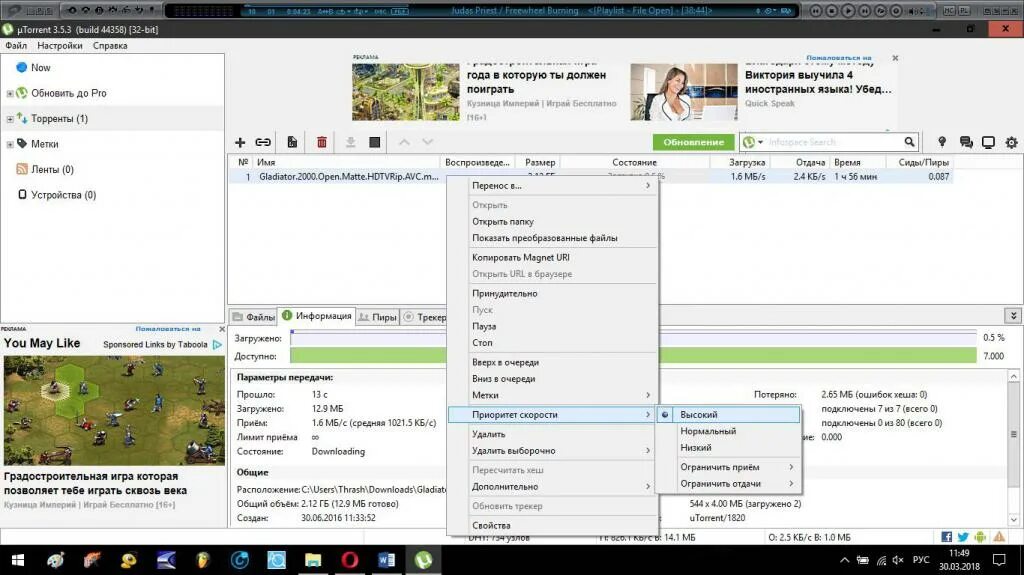The width and height of the screenshot is (1024, 575).
Task: Collapse the details pane with chevron button
Action: click(1013, 316)
